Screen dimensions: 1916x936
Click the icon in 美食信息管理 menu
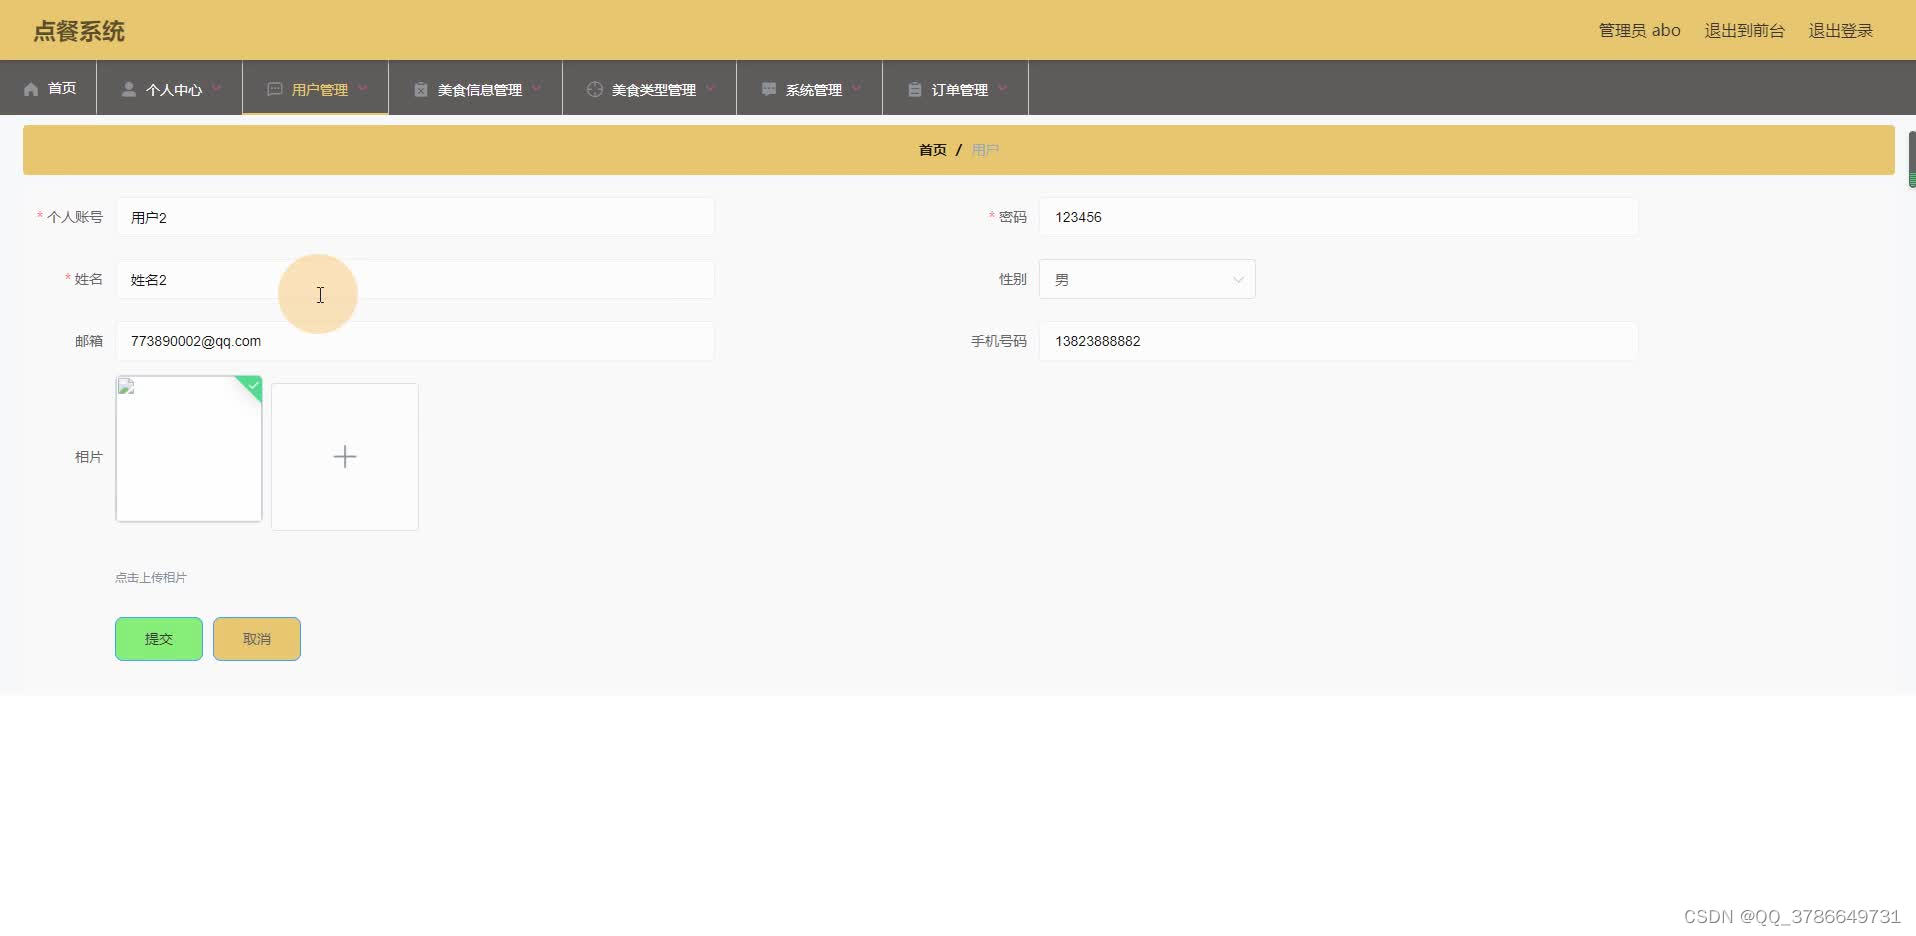click(x=420, y=89)
